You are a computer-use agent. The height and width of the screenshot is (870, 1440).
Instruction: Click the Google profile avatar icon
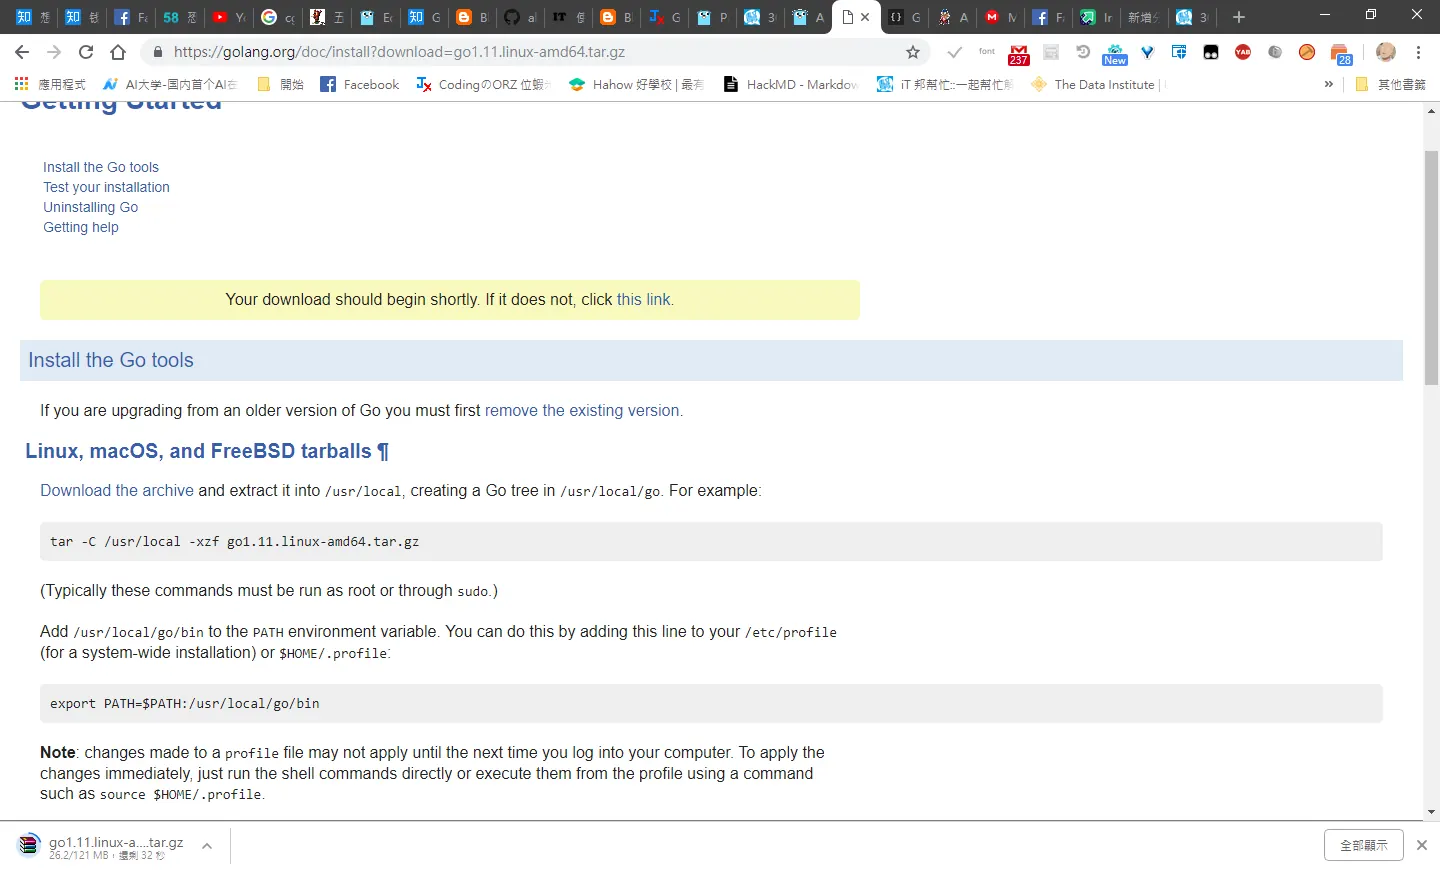[x=1386, y=52]
